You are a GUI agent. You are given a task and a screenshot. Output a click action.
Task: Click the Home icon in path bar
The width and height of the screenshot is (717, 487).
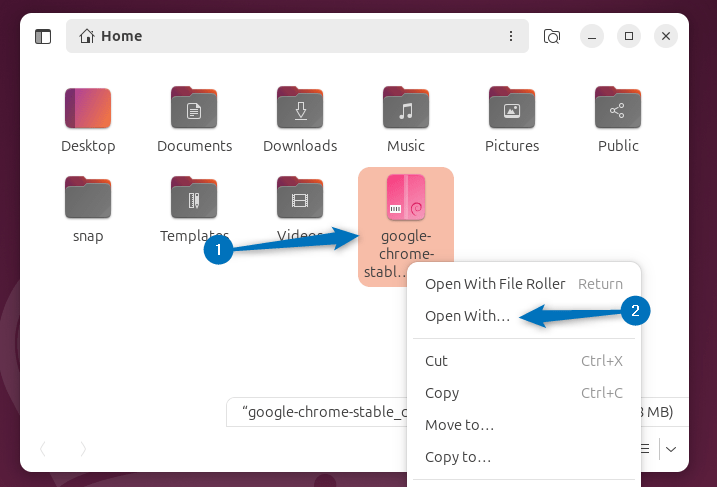coord(87,36)
